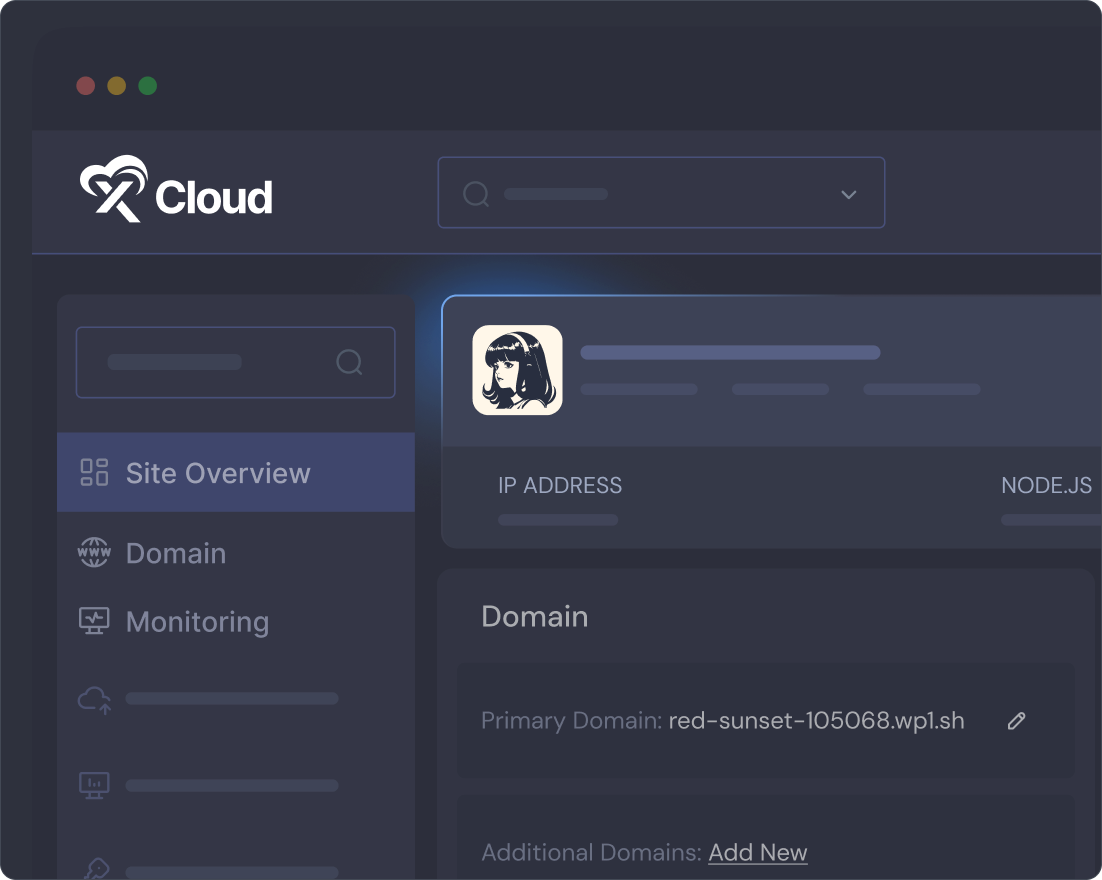Click the NODE.JS label
This screenshot has width=1102, height=880.
(x=1046, y=486)
